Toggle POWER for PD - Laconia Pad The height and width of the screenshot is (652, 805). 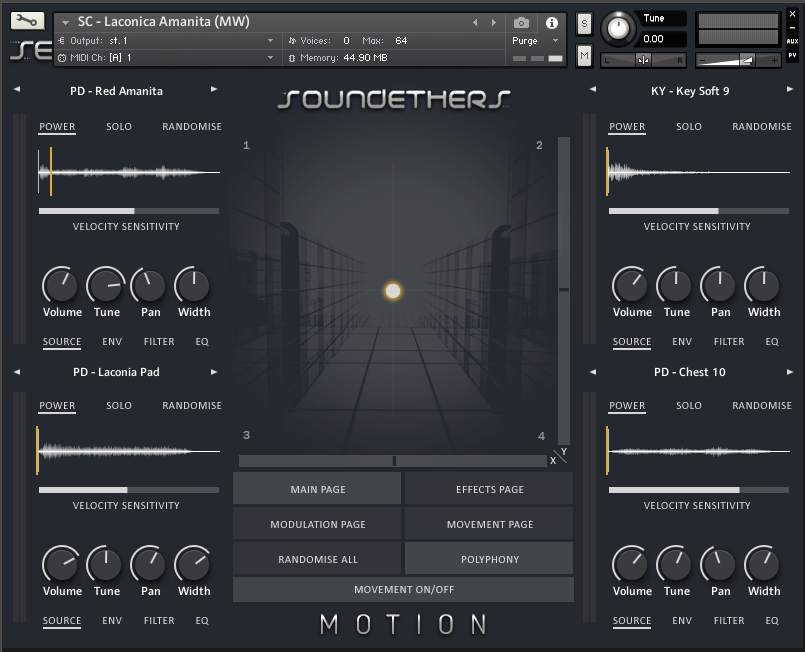tap(57, 406)
